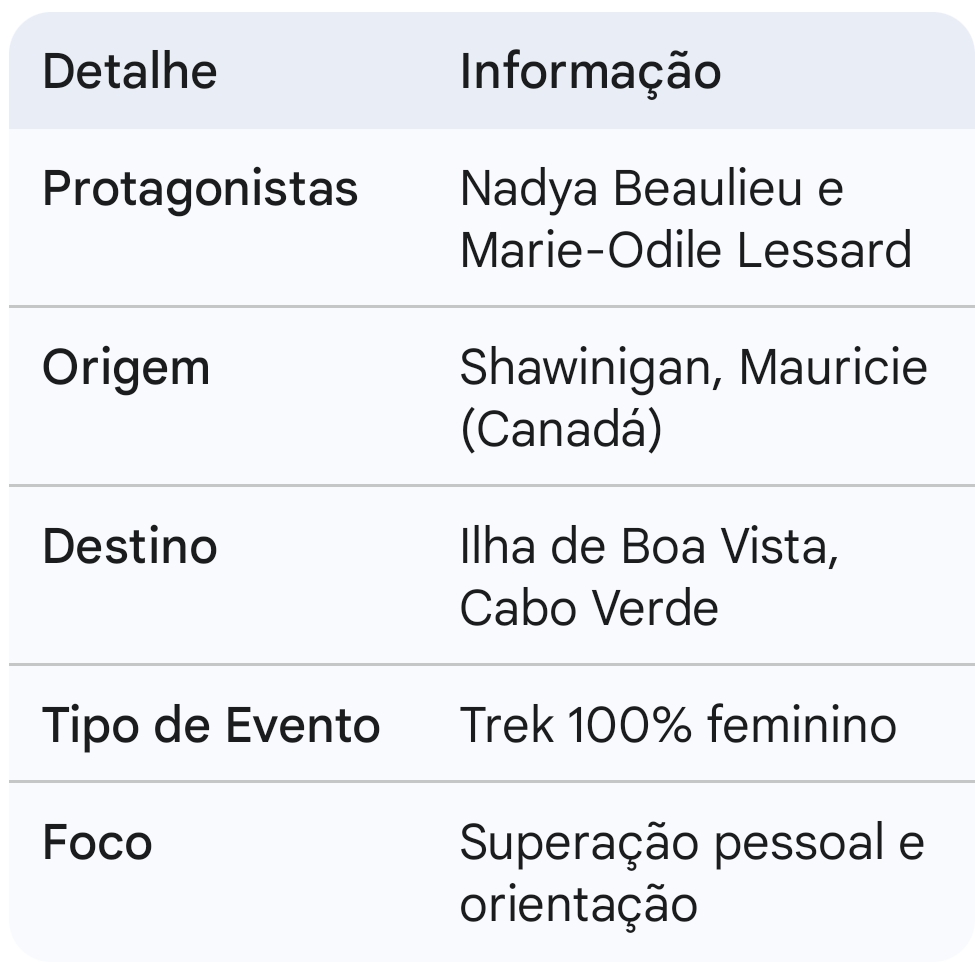This screenshot has height=964, width=975.
Task: Click the "Detalhe" column header
Action: point(129,72)
